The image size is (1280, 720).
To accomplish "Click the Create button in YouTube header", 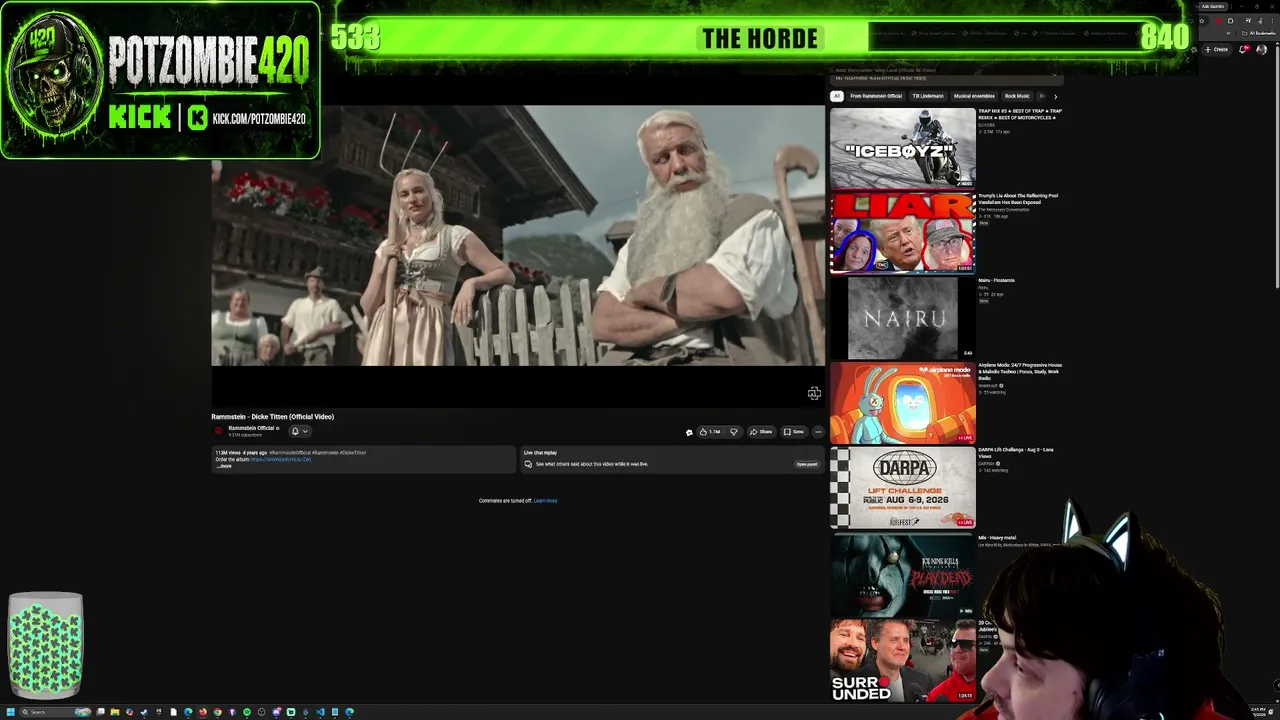I will (x=1217, y=49).
